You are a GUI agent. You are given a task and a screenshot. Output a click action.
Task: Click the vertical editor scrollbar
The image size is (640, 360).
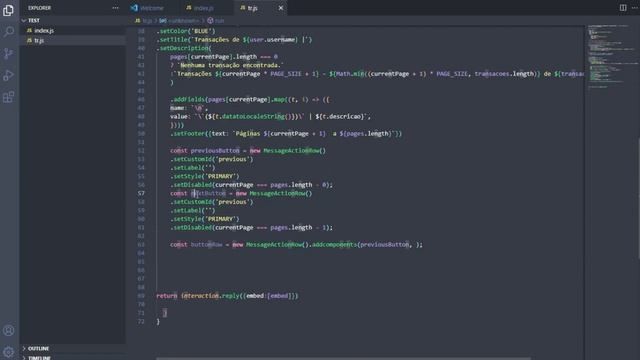click(638, 198)
